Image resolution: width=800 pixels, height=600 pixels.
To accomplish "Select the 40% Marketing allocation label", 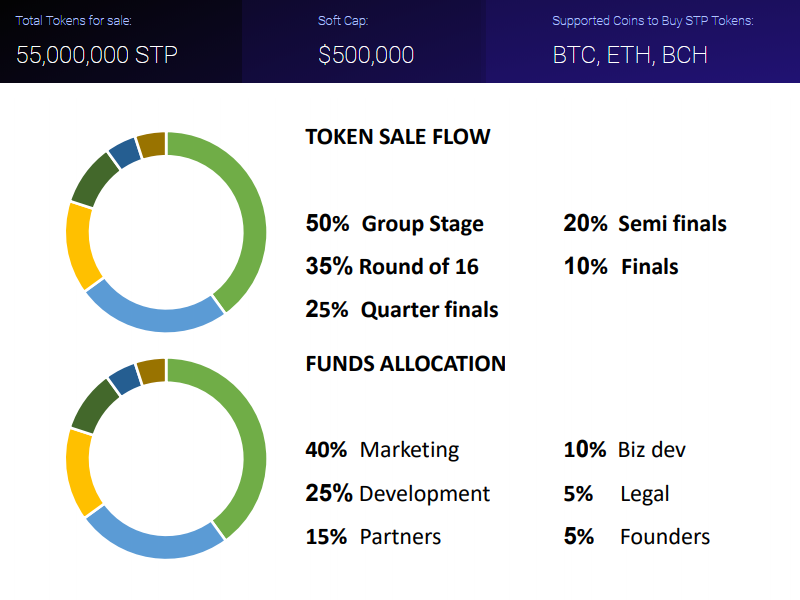I will [x=382, y=450].
